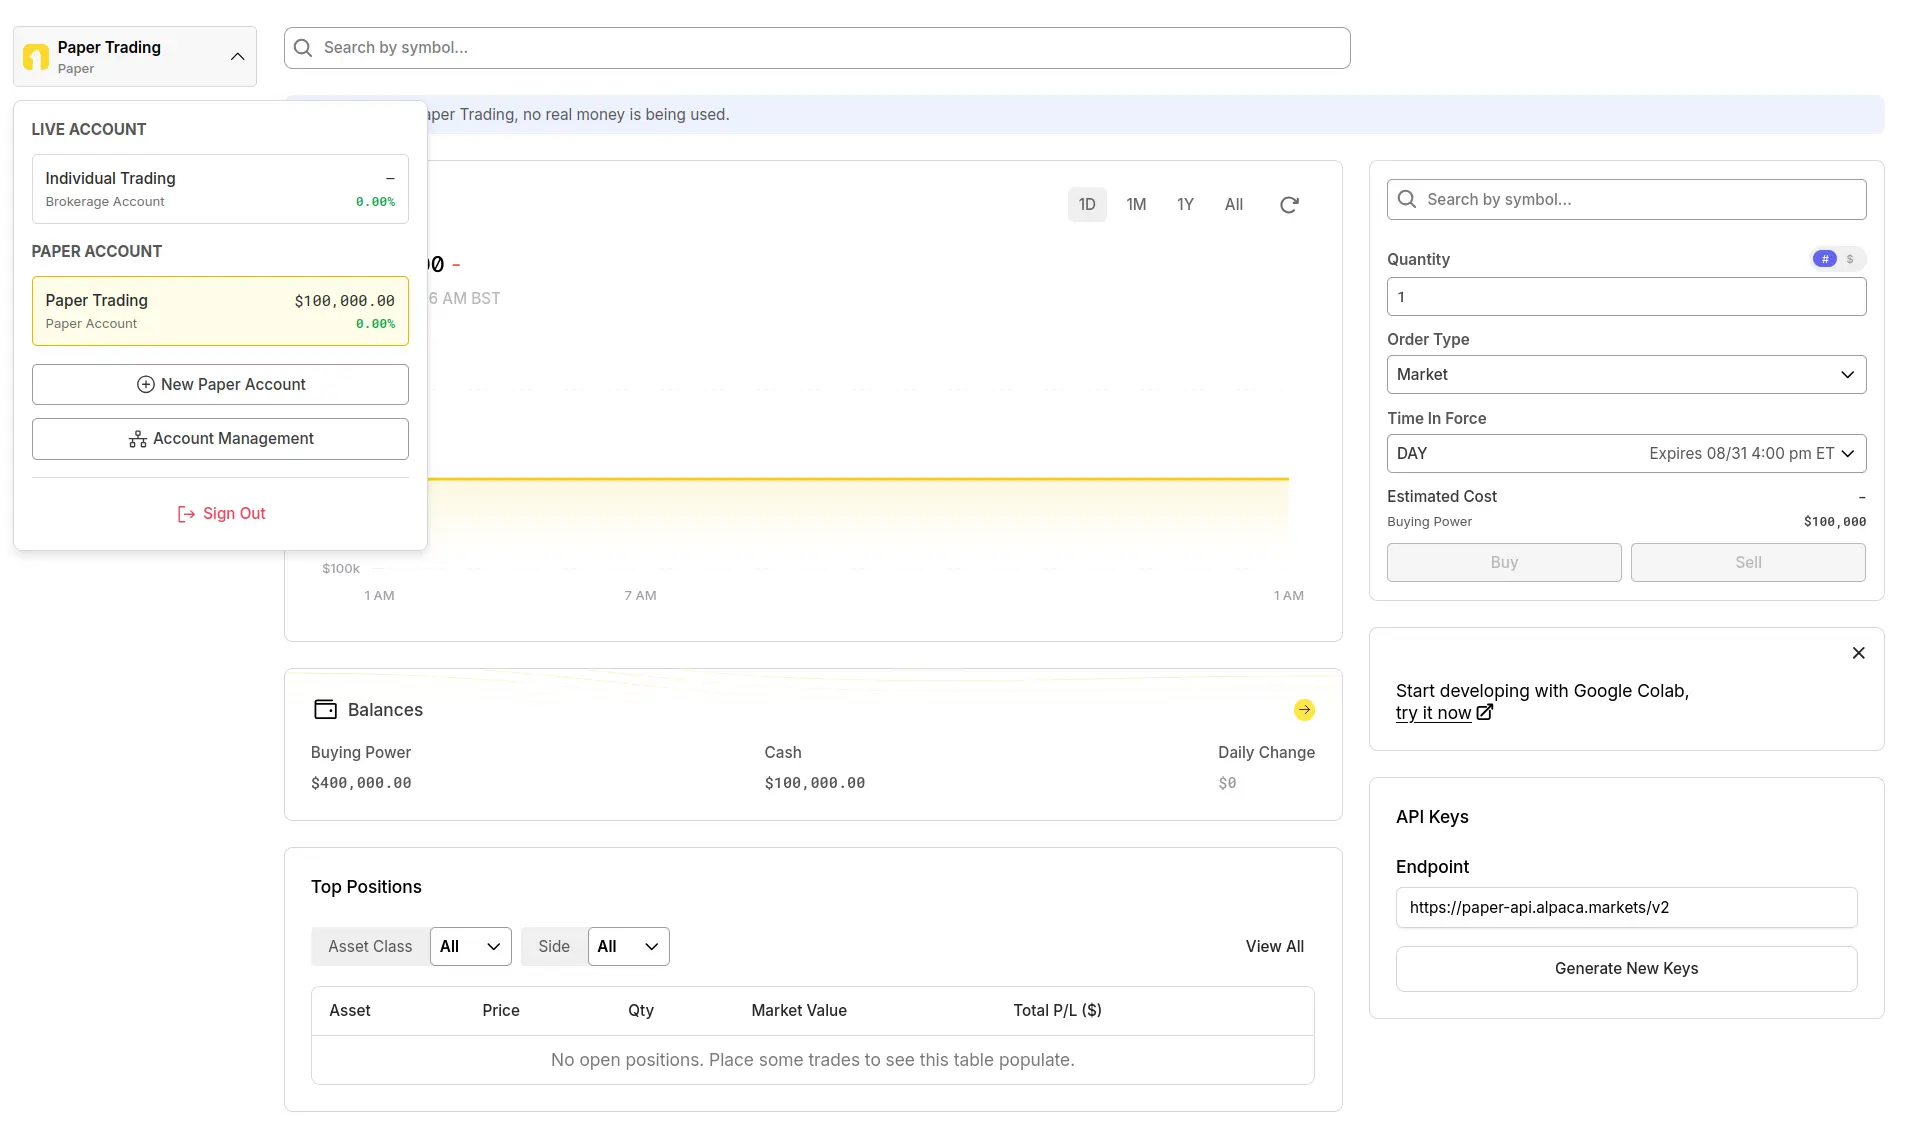Click the order panel Search by symbol field
The width and height of the screenshot is (1920, 1130).
[x=1626, y=199]
